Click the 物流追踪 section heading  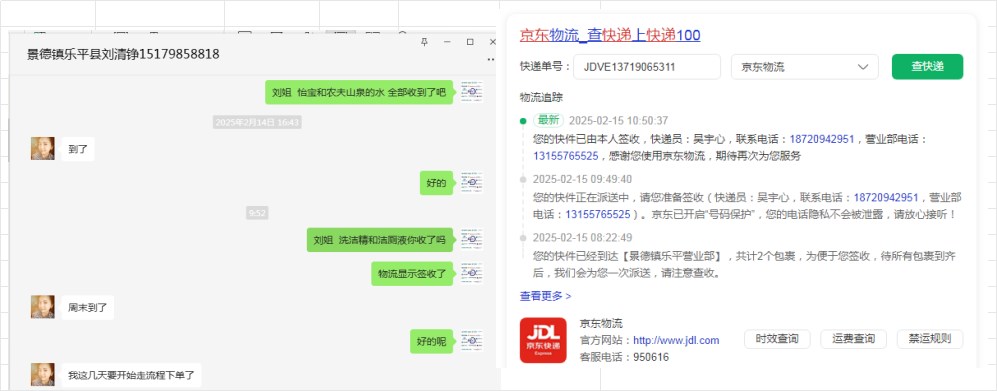[541, 97]
